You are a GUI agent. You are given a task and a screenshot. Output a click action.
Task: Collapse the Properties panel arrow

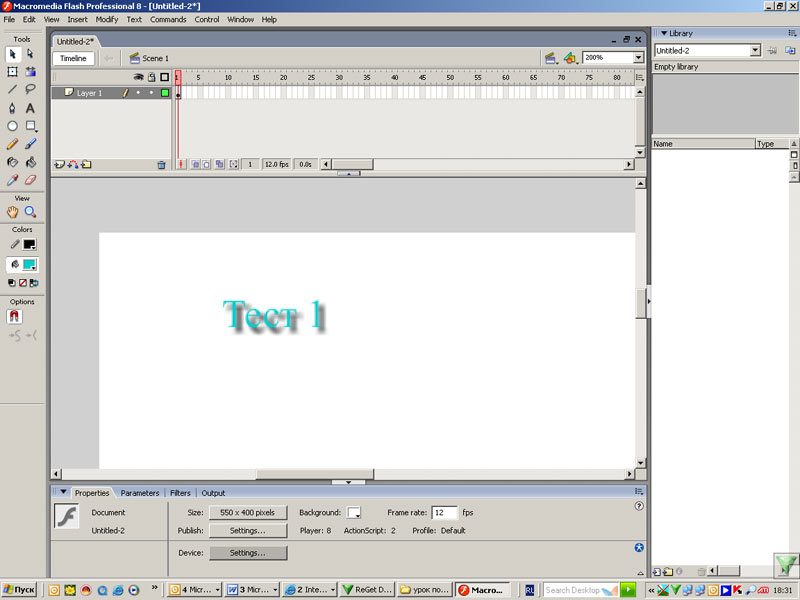coord(63,492)
